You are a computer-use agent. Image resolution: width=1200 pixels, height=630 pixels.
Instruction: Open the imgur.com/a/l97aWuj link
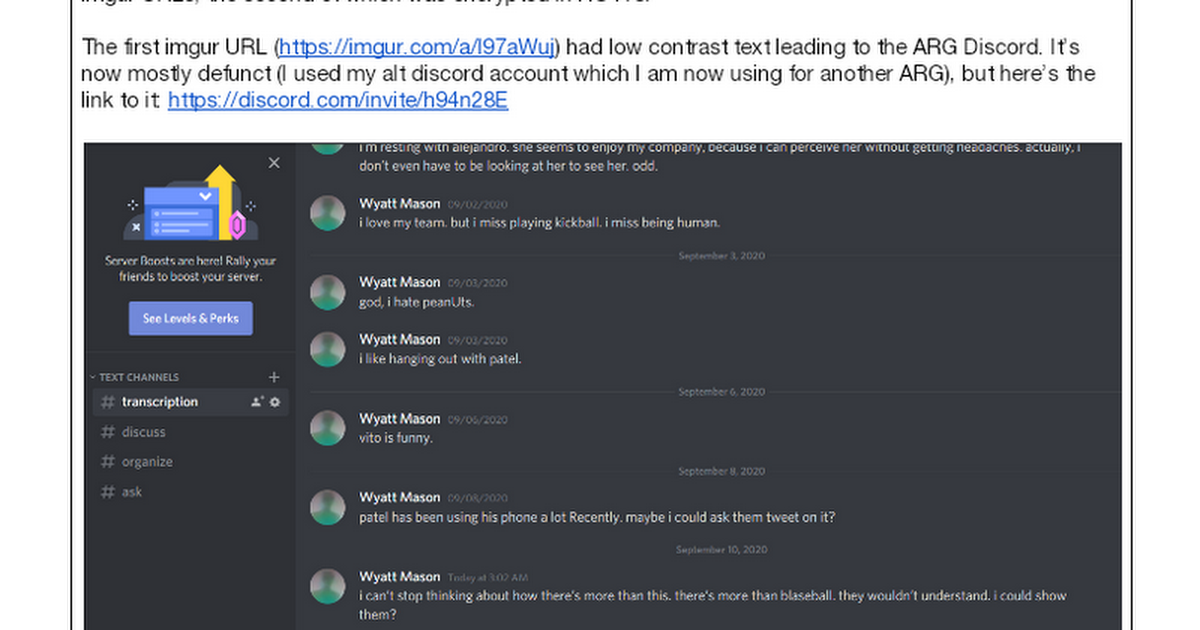pos(418,47)
